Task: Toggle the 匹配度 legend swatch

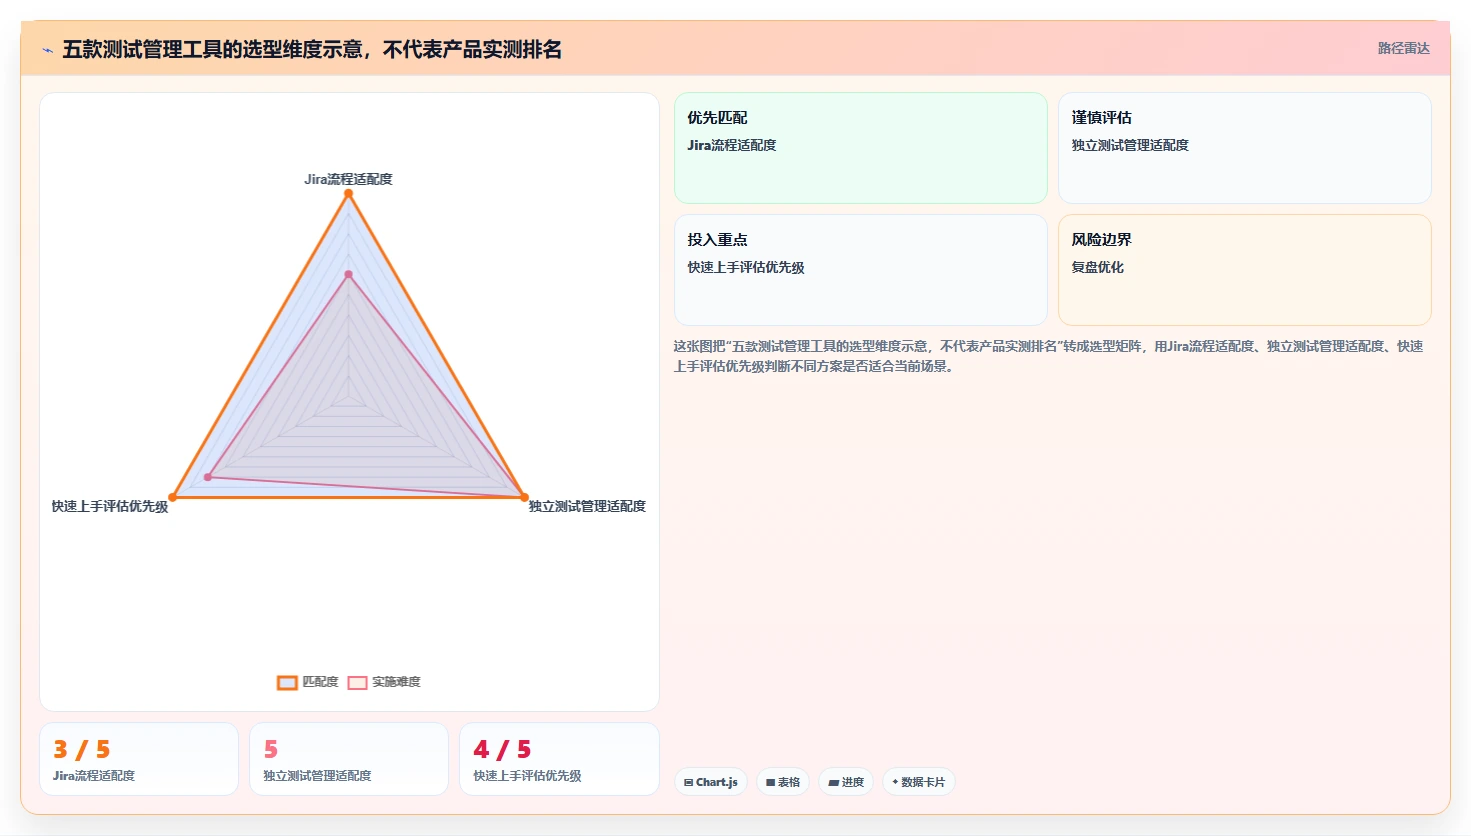Action: (x=287, y=683)
